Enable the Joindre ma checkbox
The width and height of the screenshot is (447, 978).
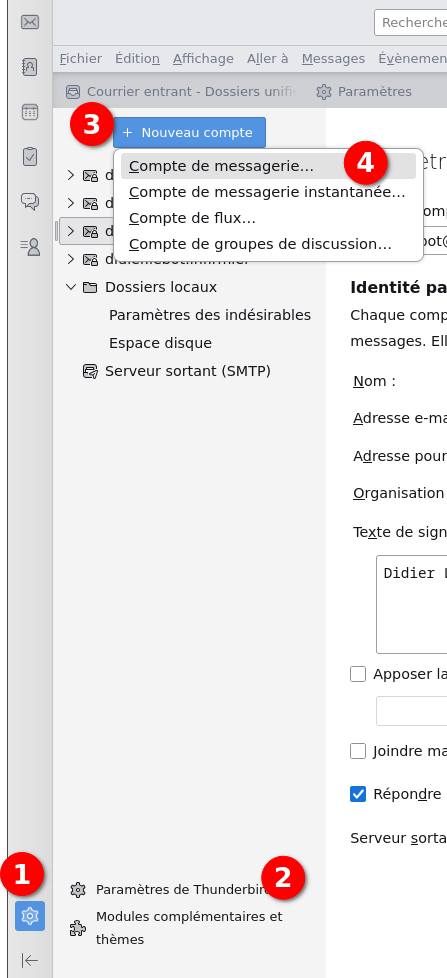pyautogui.click(x=358, y=751)
